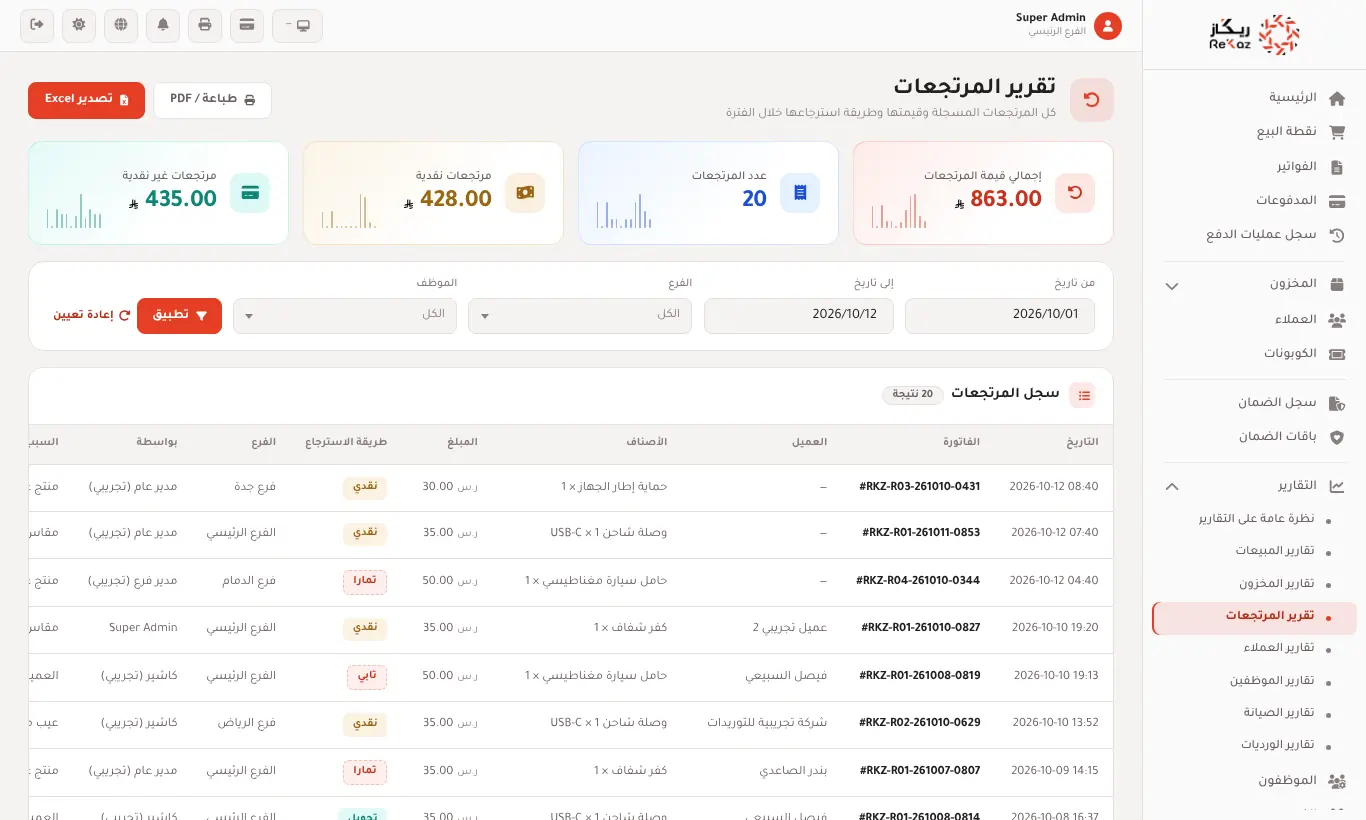Click إعادة تعيين reset link
The image size is (1366, 820).
(x=92, y=316)
